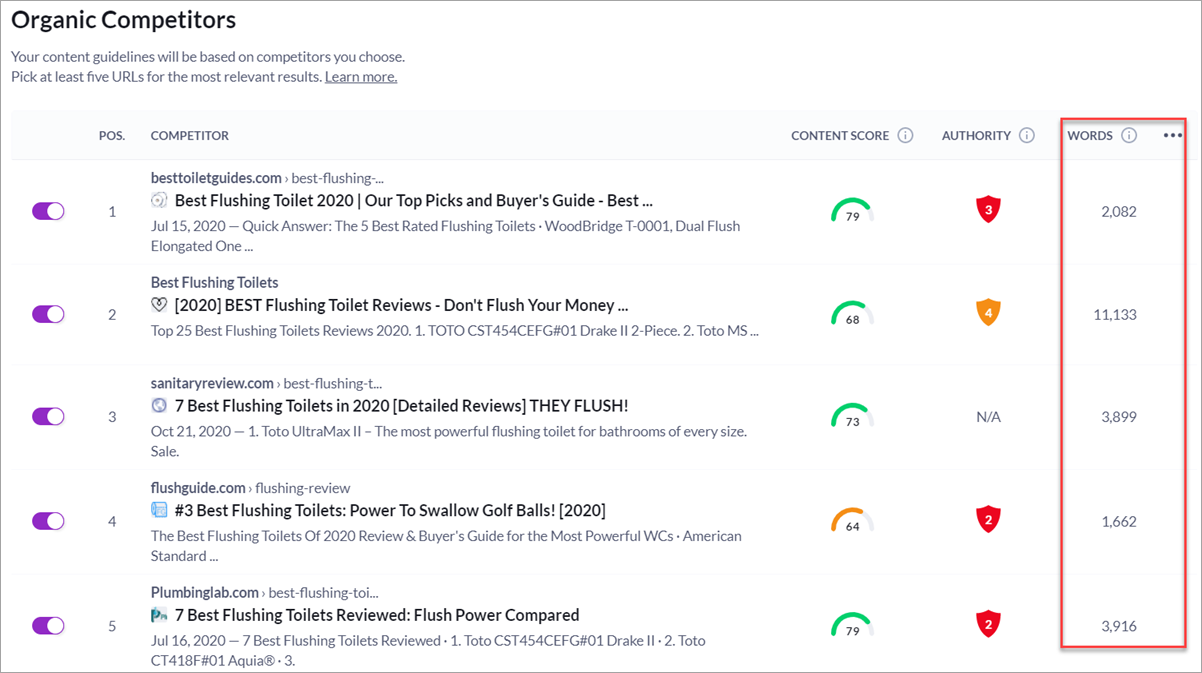Click the orange authority shield showing 4

pyautogui.click(x=988, y=313)
